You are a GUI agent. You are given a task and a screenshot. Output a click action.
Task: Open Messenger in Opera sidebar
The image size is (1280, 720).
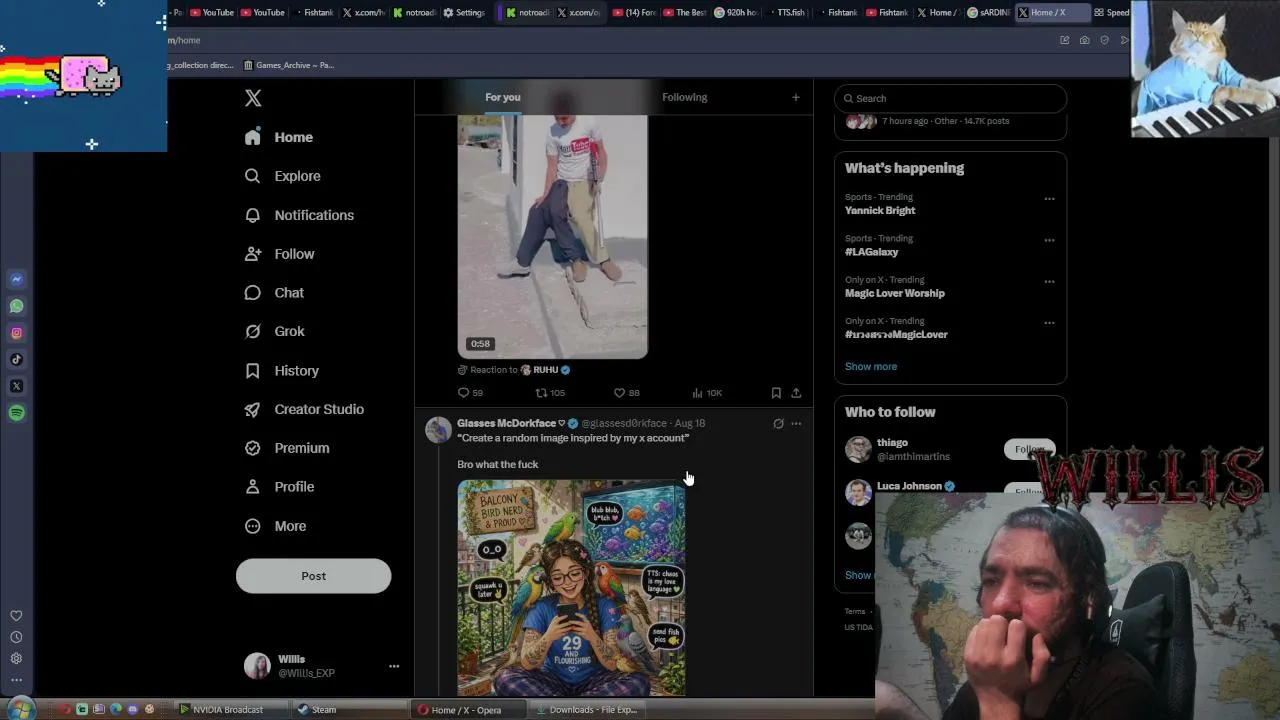[16, 280]
